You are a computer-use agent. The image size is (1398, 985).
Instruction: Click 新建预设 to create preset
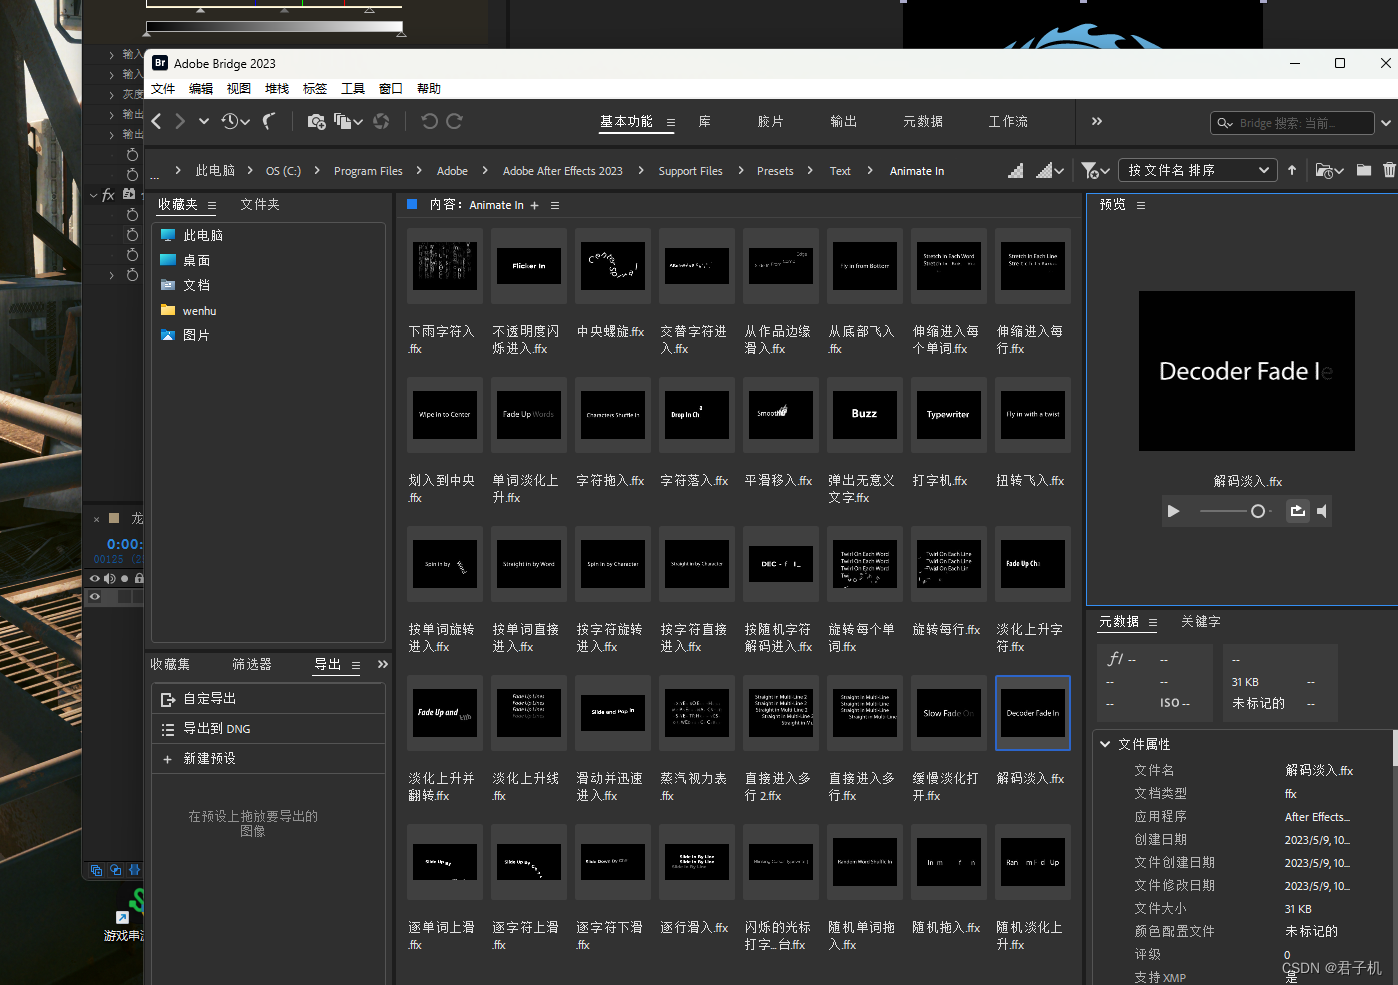[268, 758]
